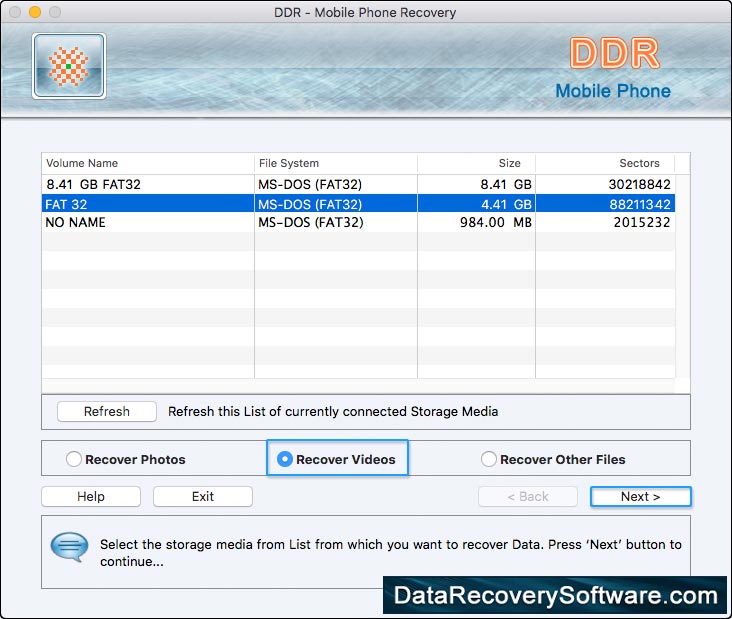The image size is (732, 619).
Task: Select the Recover Videos radio button
Action: 284,459
